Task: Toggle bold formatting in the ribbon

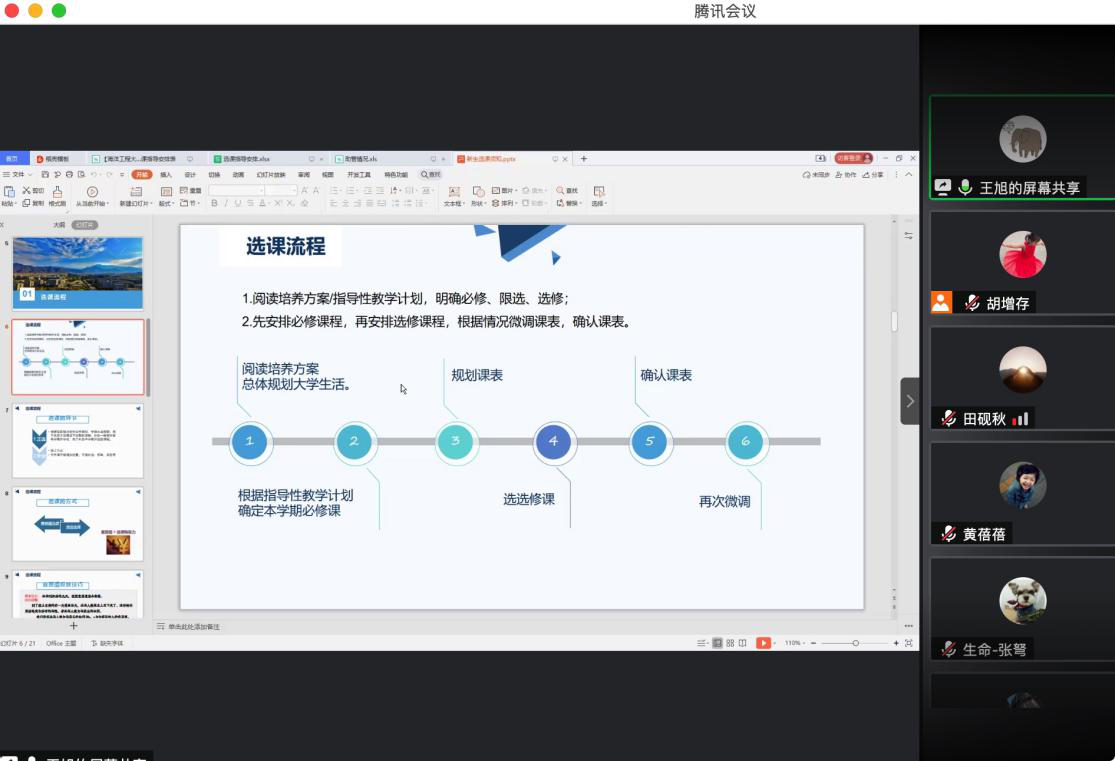Action: [x=214, y=203]
